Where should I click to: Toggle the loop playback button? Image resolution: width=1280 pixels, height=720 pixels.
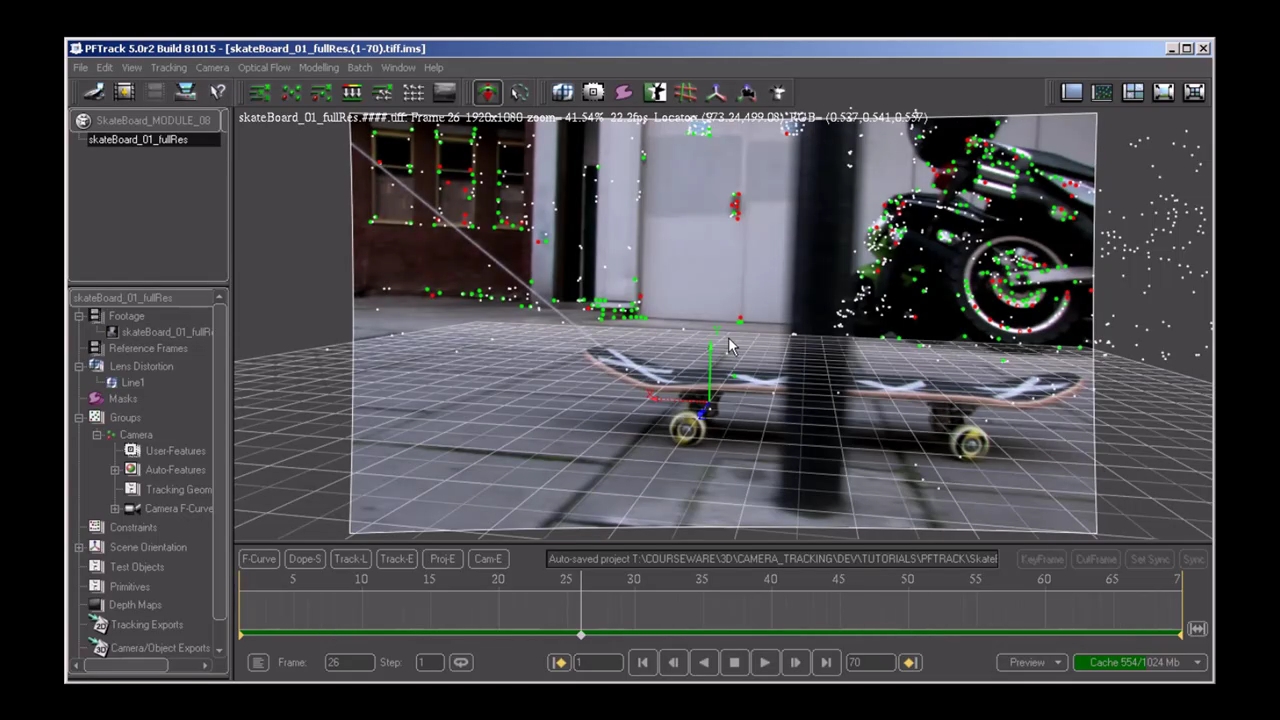point(460,662)
